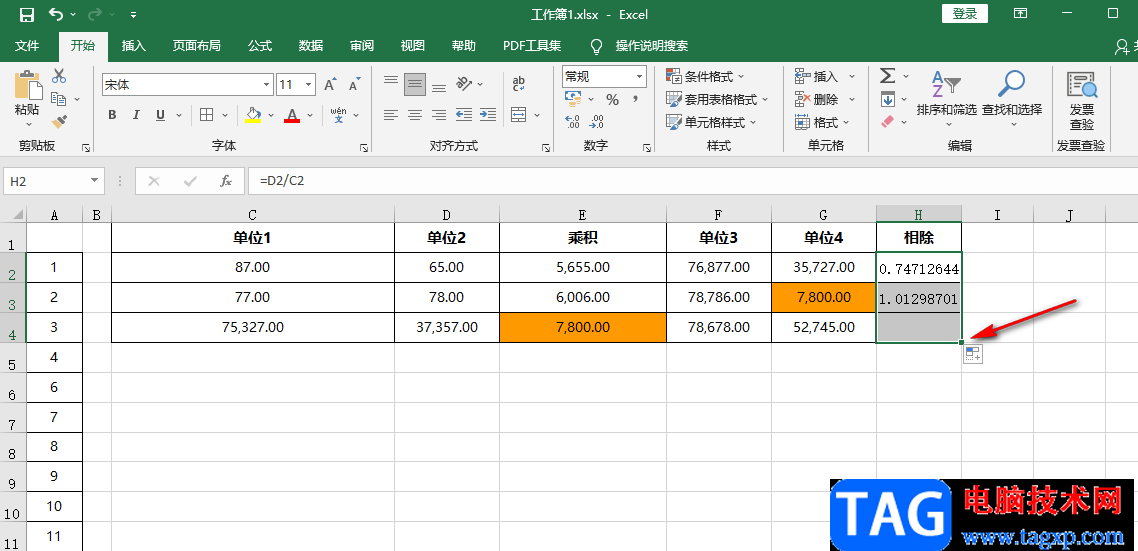Open 格式 format cells menu
The height and width of the screenshot is (551, 1138).
[823, 123]
